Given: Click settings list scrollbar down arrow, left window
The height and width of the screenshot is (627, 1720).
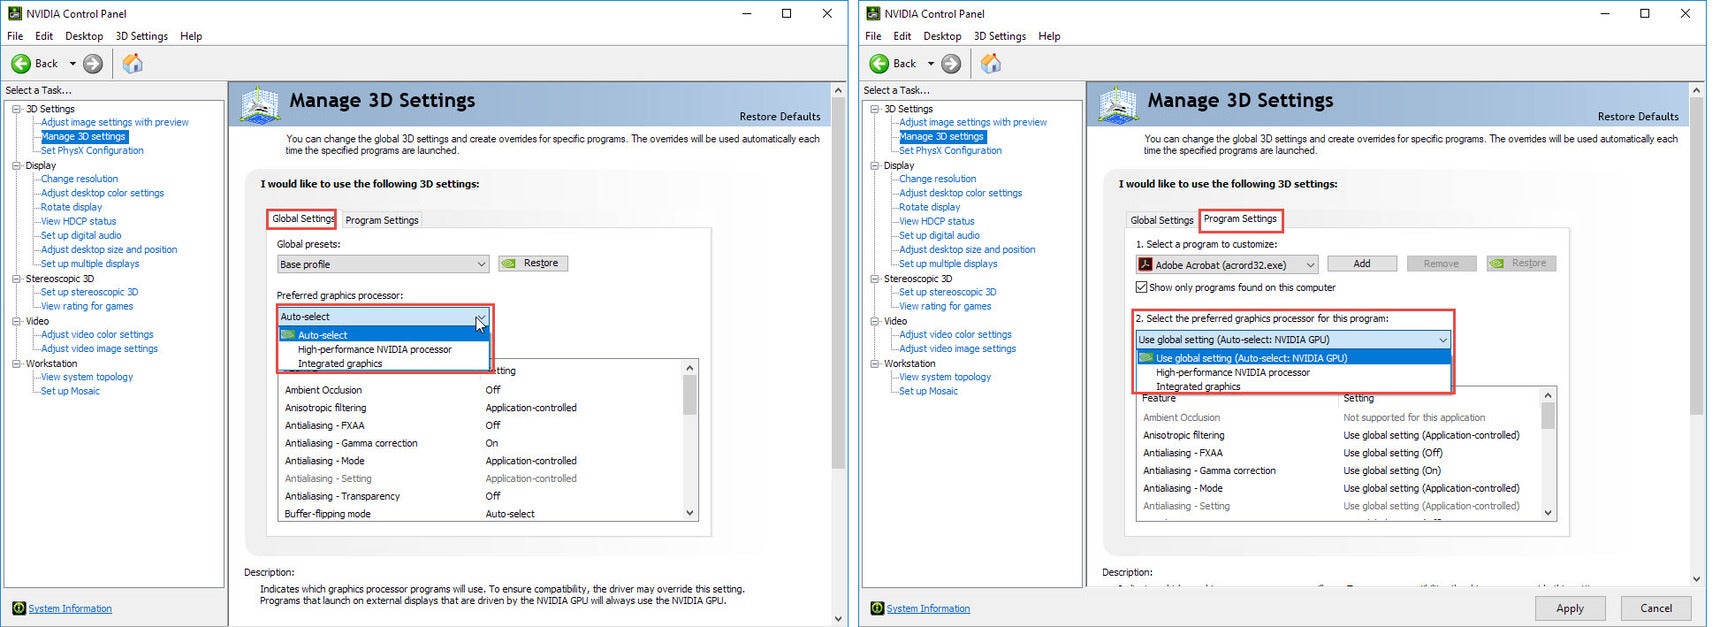Looking at the screenshot, I should pos(689,513).
